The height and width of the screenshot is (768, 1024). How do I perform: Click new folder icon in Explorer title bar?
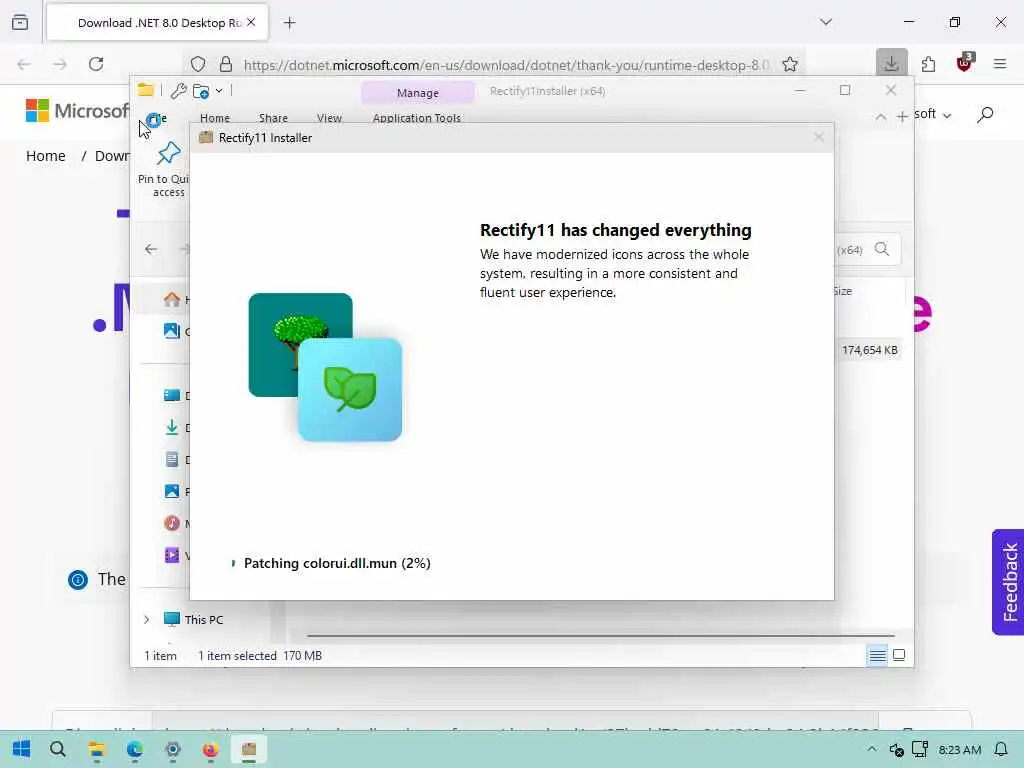201,91
